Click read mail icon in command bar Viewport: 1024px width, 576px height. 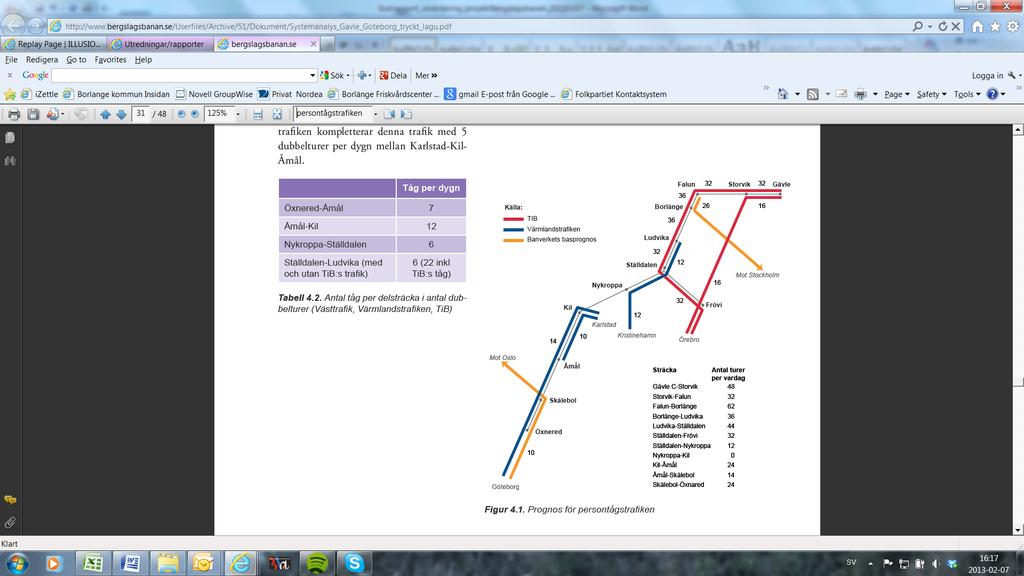point(841,94)
